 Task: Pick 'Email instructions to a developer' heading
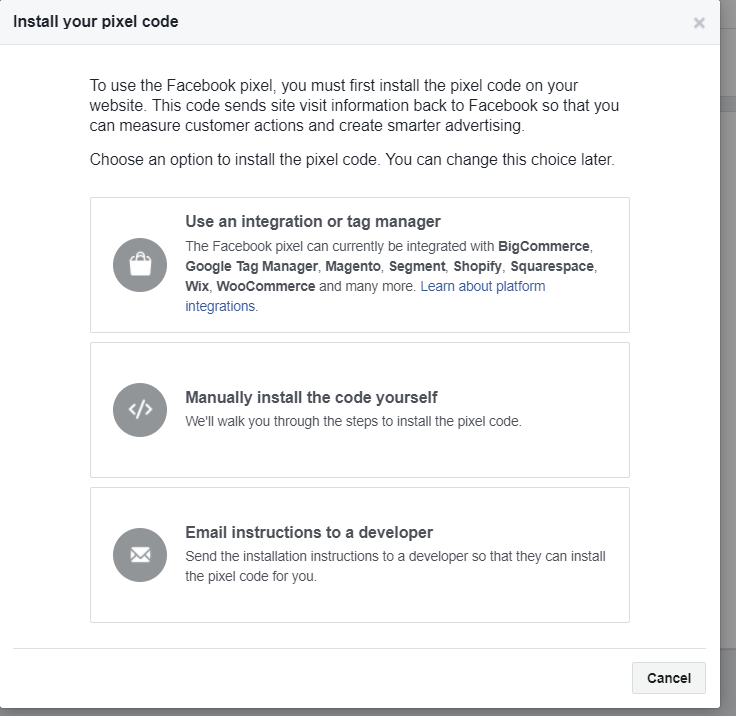pyautogui.click(x=309, y=533)
